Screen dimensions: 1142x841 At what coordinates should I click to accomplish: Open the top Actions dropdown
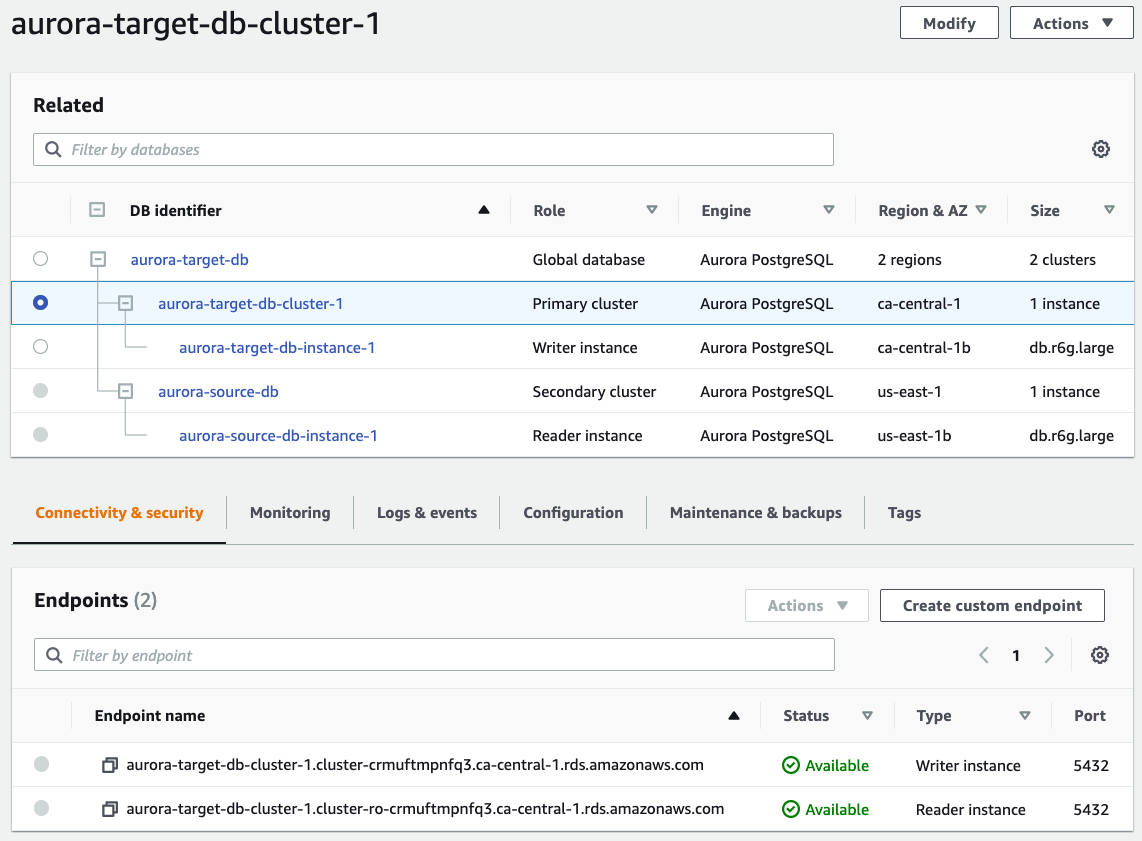coord(1071,23)
